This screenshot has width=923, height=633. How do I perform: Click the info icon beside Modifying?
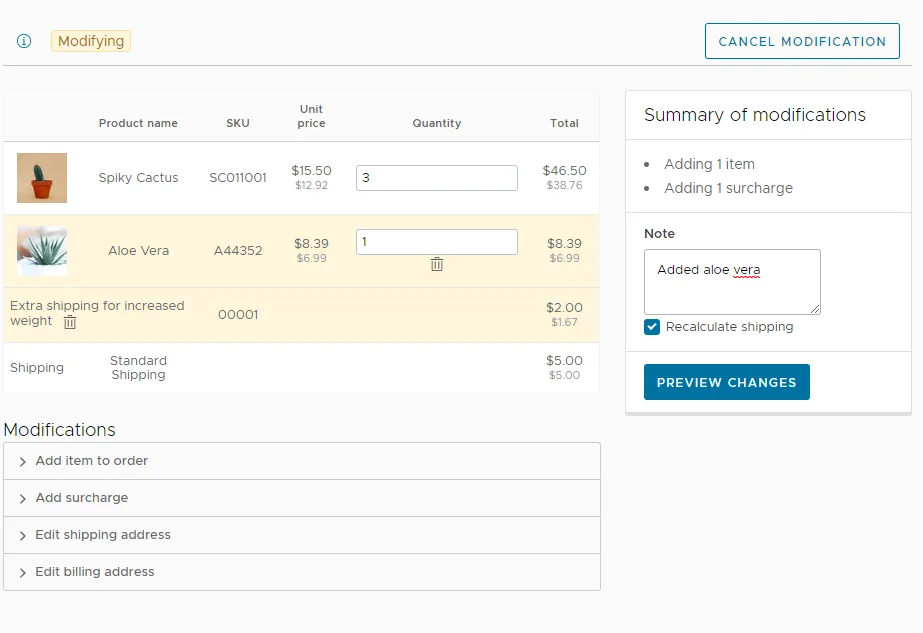coord(24,41)
